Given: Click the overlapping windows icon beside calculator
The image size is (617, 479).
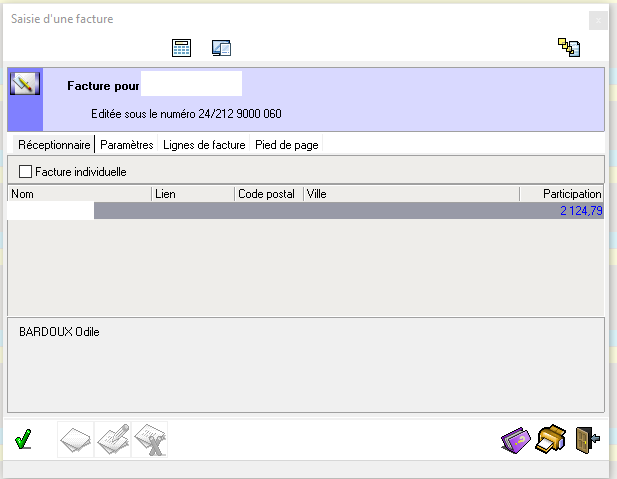Looking at the screenshot, I should click(222, 48).
